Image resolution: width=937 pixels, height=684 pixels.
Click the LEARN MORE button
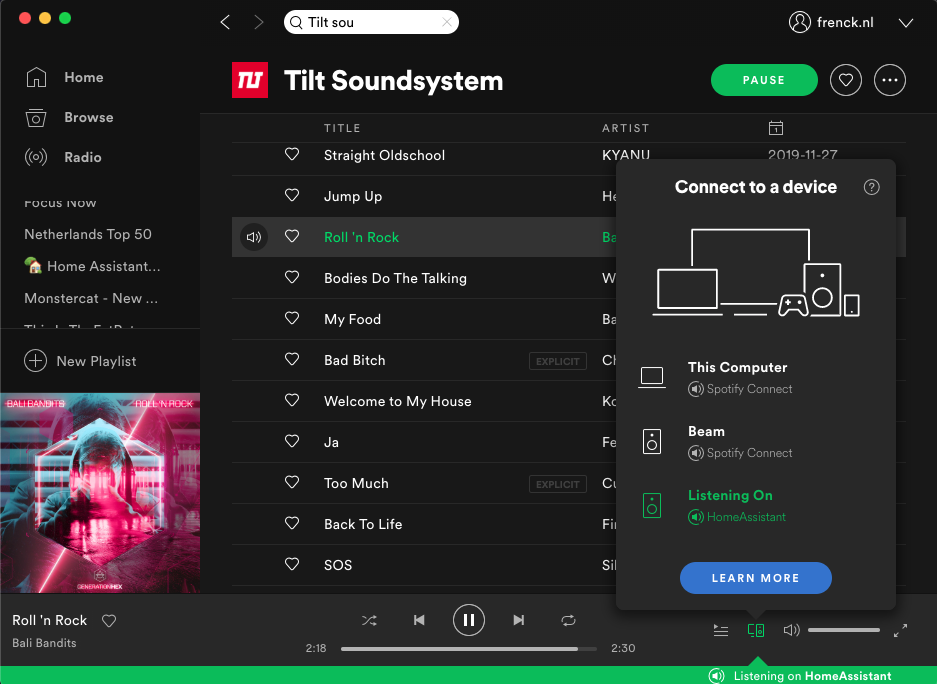coord(755,578)
